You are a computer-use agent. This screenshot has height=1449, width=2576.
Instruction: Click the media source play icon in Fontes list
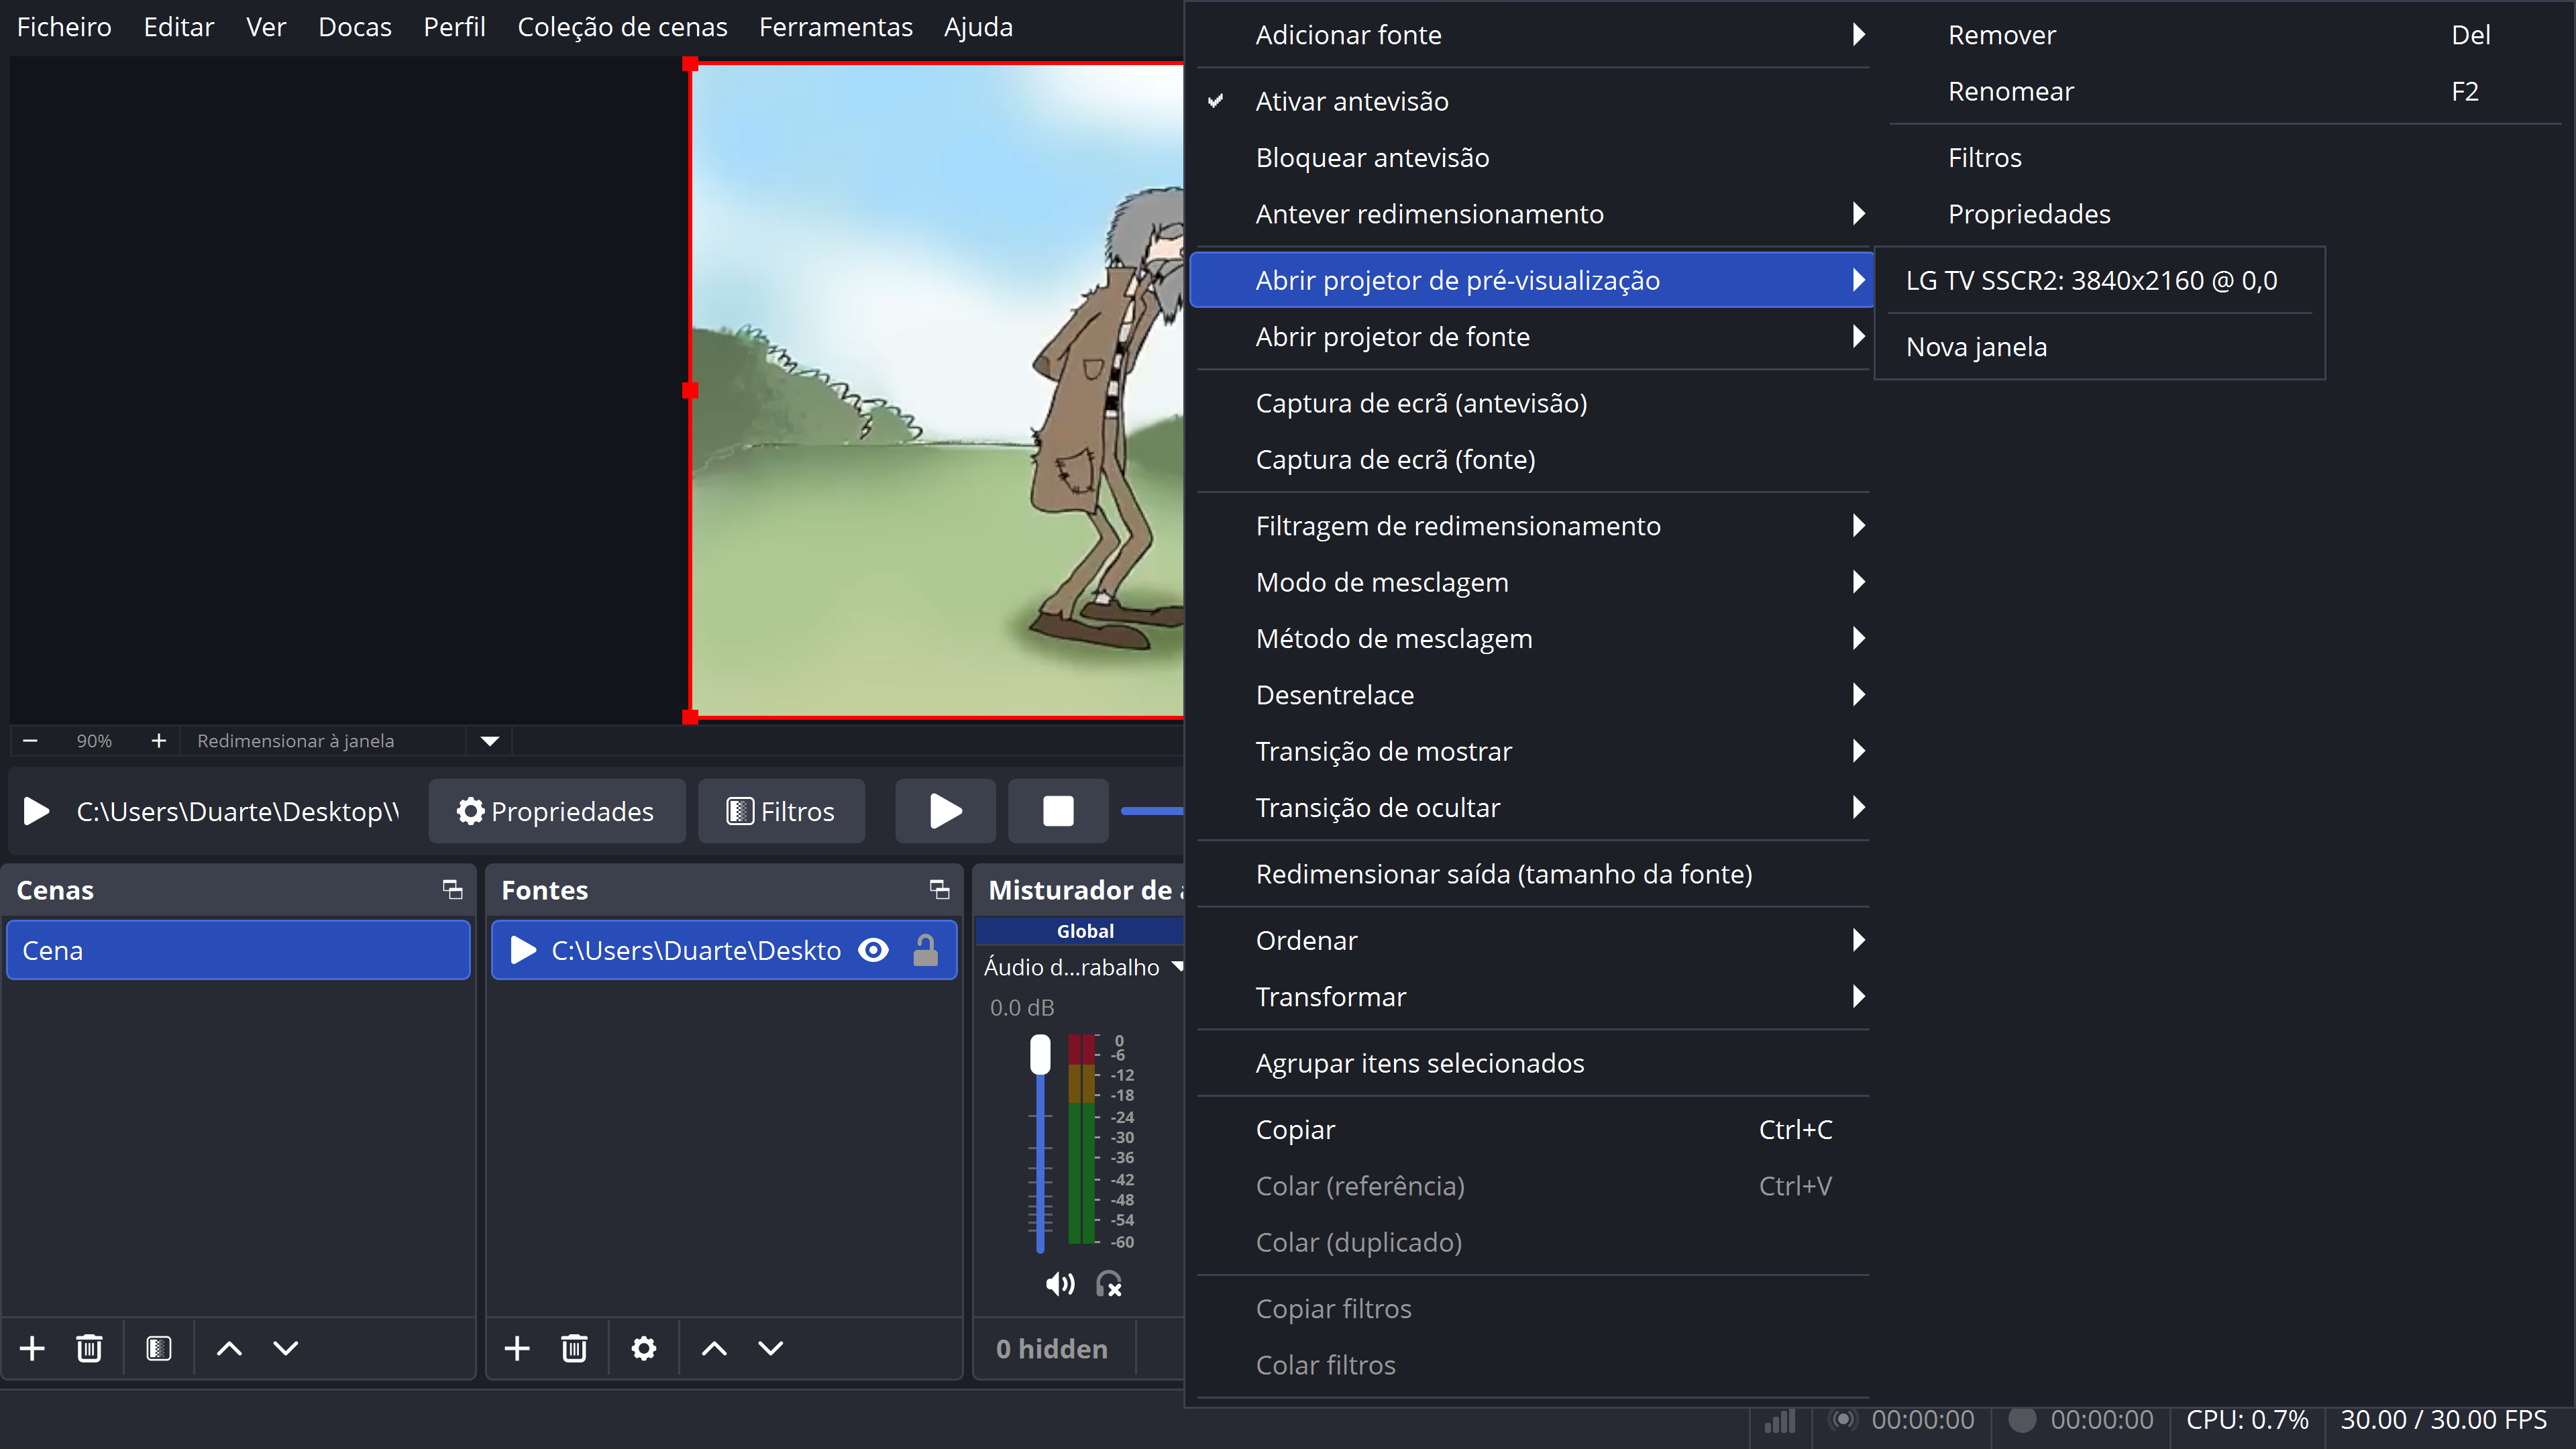click(523, 950)
